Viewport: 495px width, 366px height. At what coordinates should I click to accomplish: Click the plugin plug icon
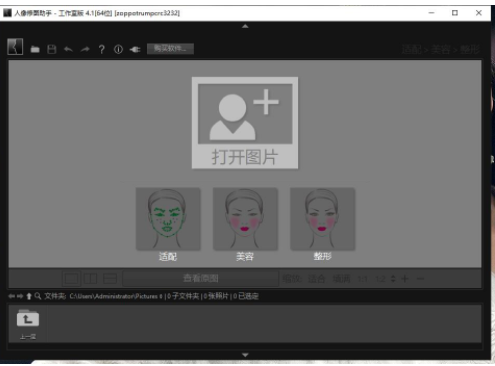(x=135, y=50)
